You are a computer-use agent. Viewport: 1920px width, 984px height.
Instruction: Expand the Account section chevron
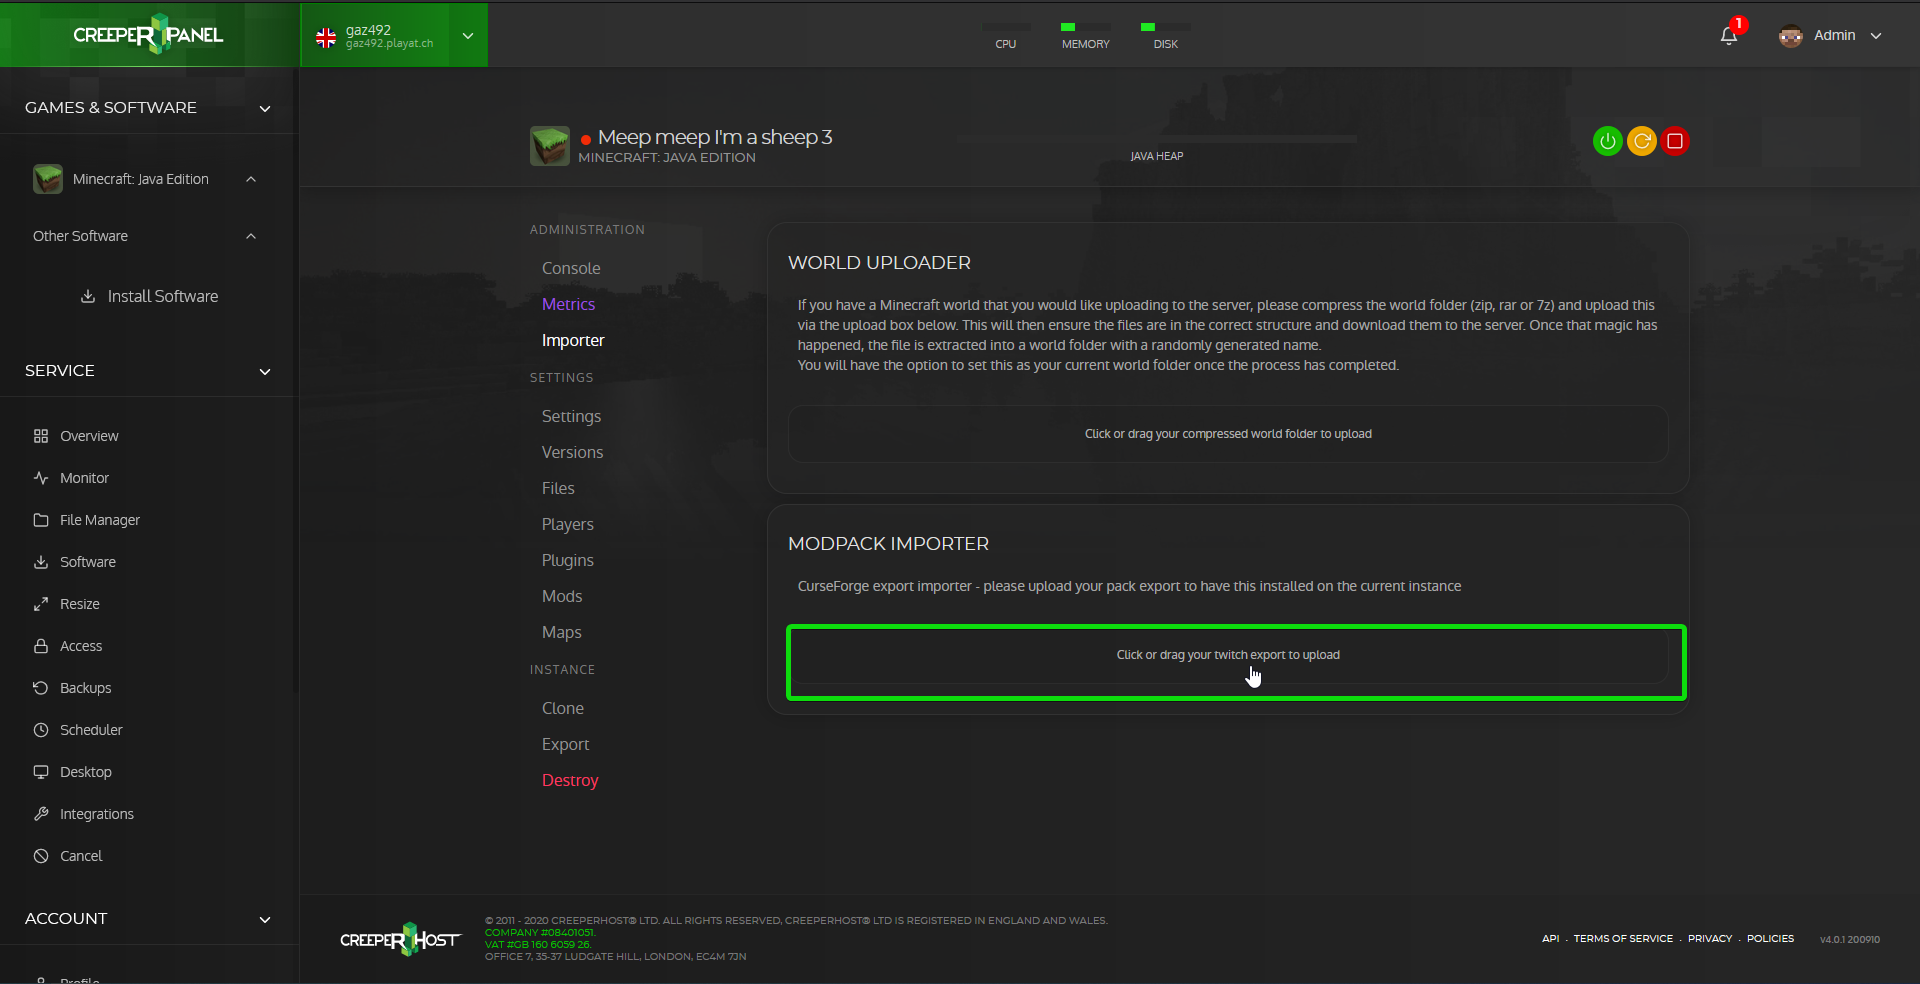[265, 919]
